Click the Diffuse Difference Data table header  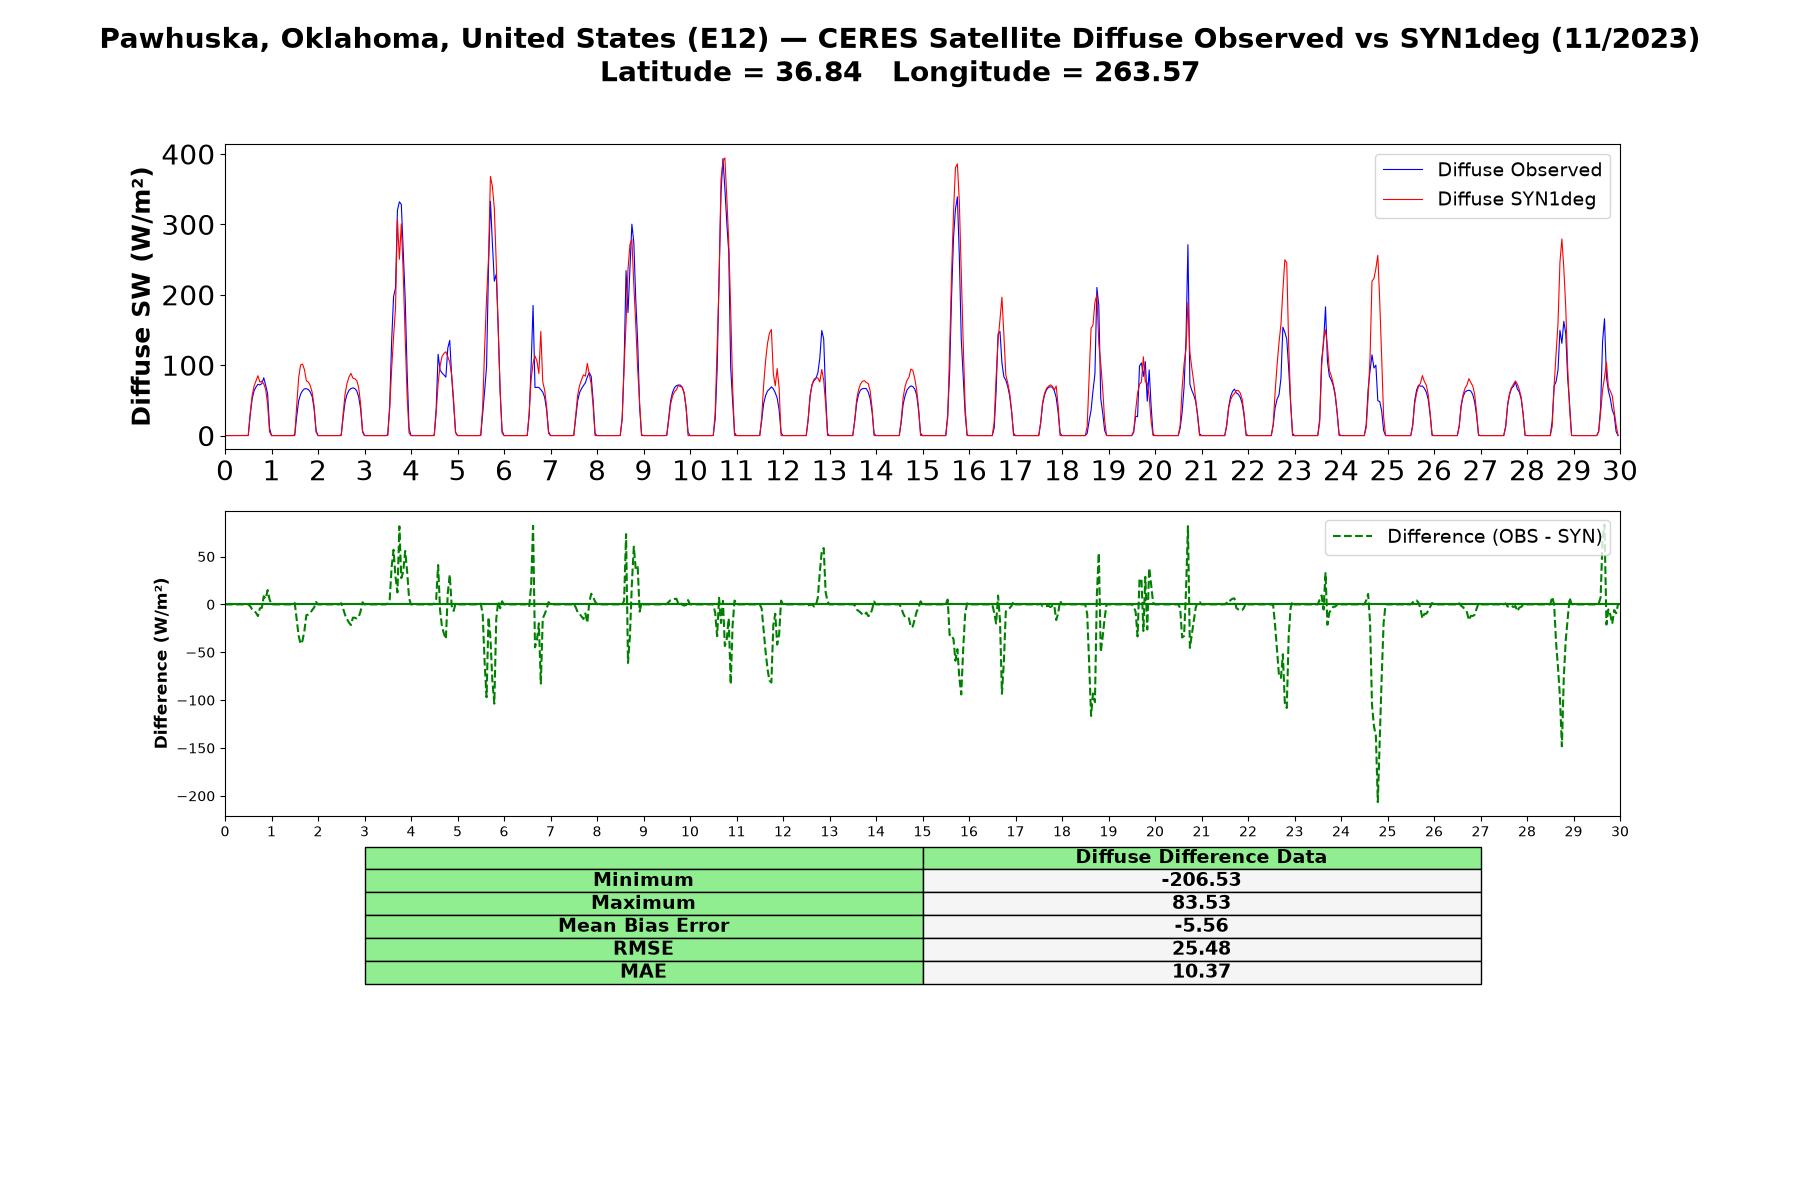(x=1201, y=858)
